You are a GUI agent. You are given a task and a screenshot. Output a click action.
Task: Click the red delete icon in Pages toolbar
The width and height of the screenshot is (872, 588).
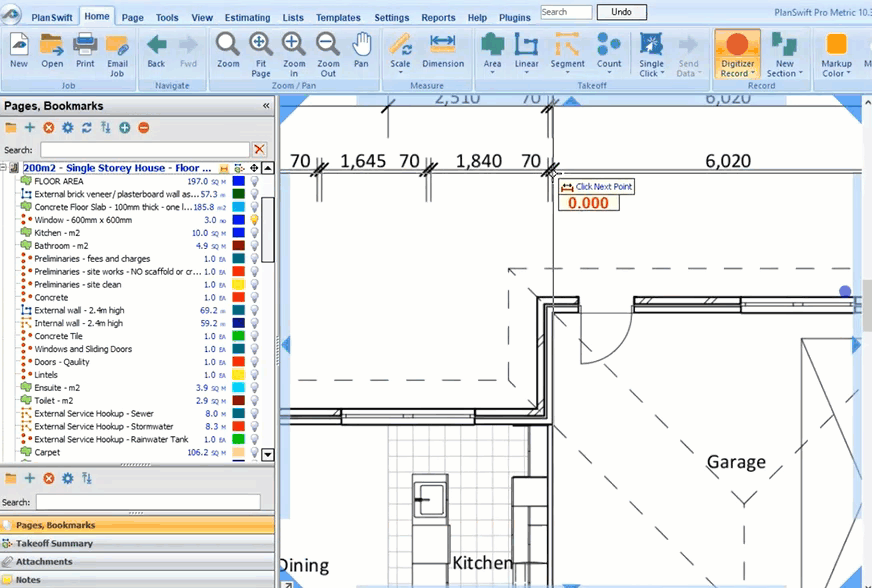click(49, 127)
